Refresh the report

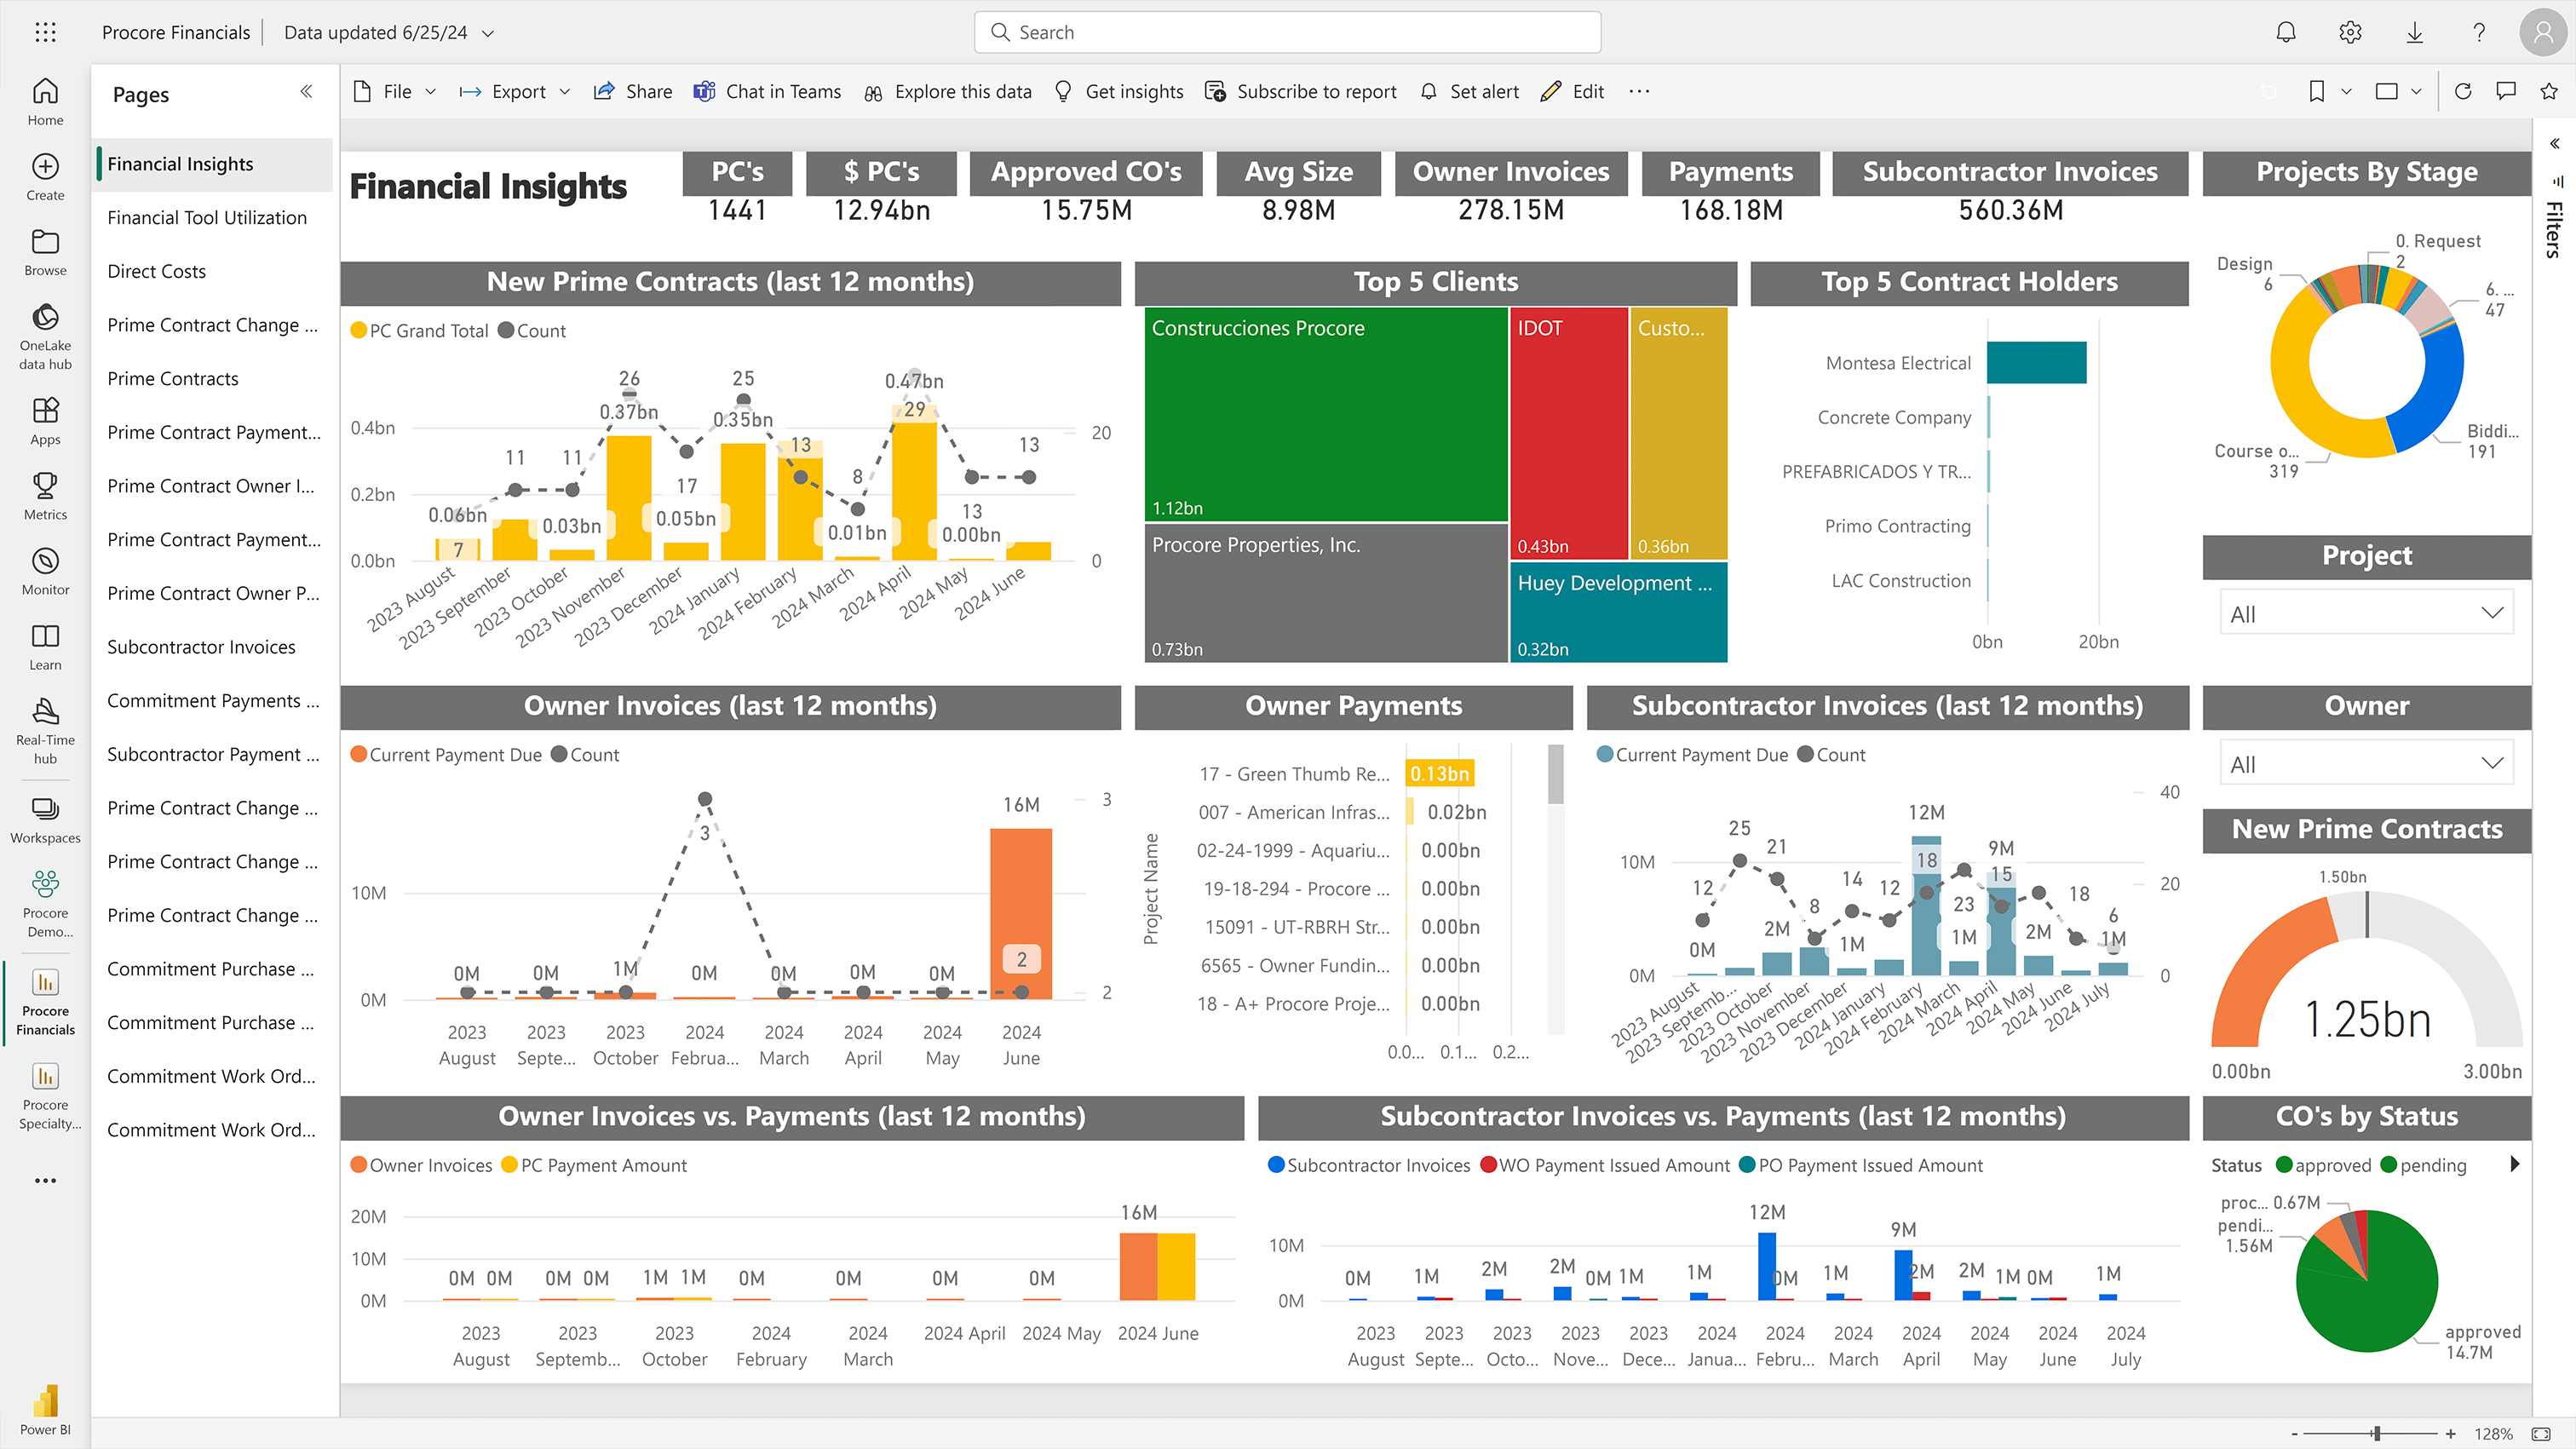point(2463,91)
